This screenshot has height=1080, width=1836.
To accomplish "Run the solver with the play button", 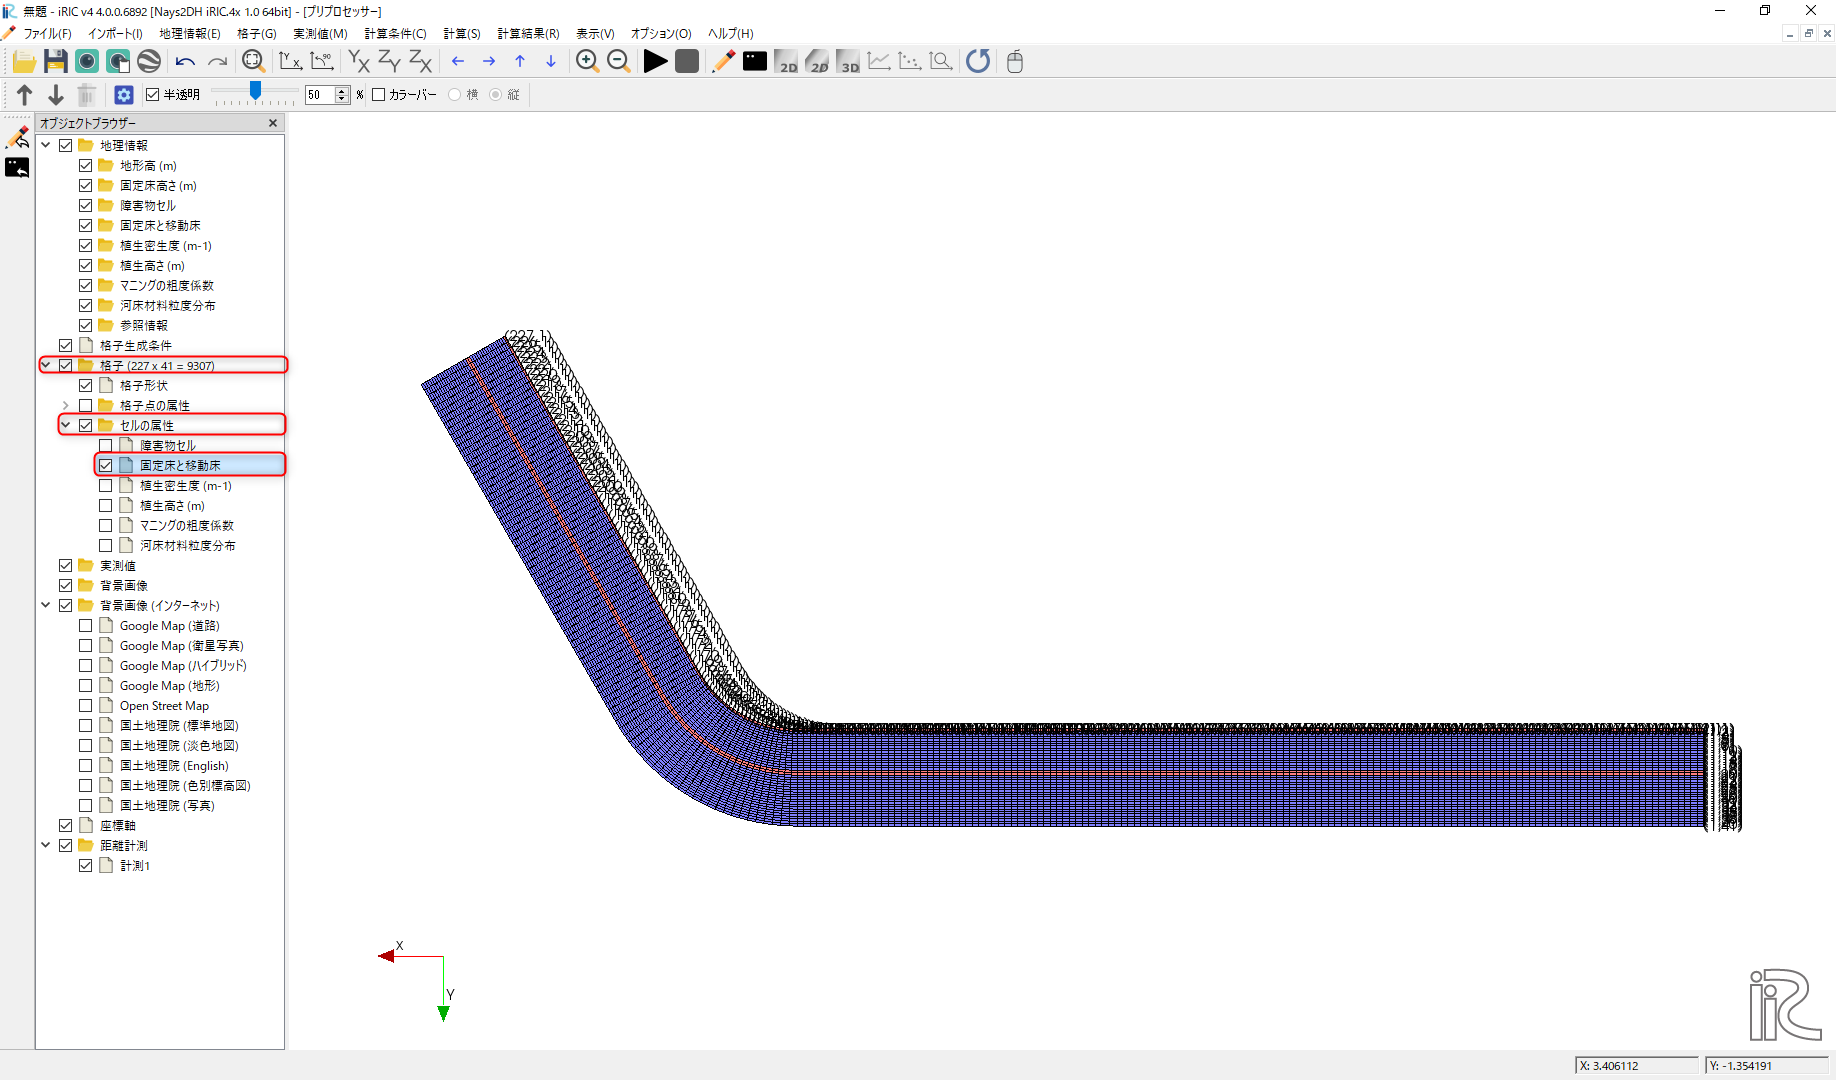I will (x=655, y=62).
